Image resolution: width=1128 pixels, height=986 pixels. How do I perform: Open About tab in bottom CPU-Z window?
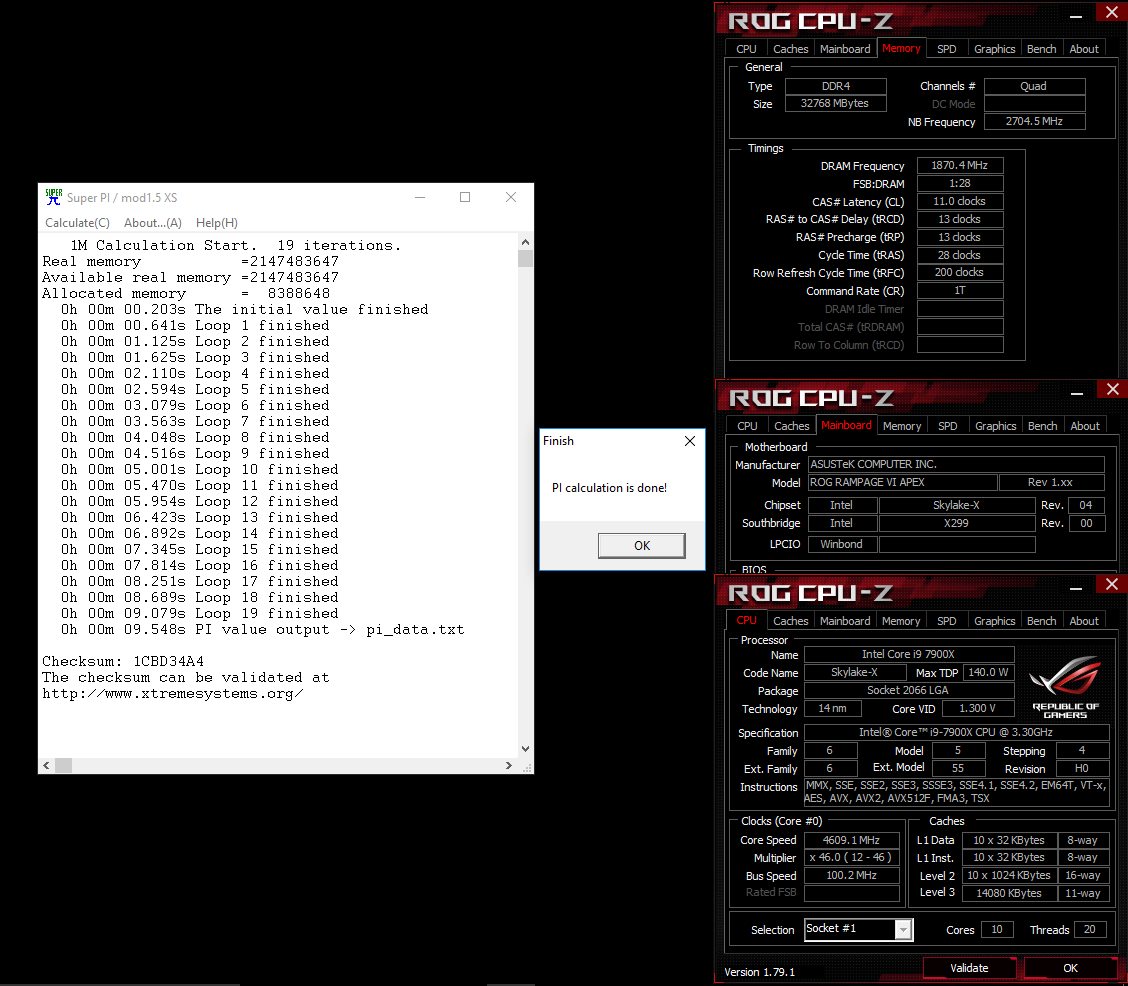coord(1084,621)
